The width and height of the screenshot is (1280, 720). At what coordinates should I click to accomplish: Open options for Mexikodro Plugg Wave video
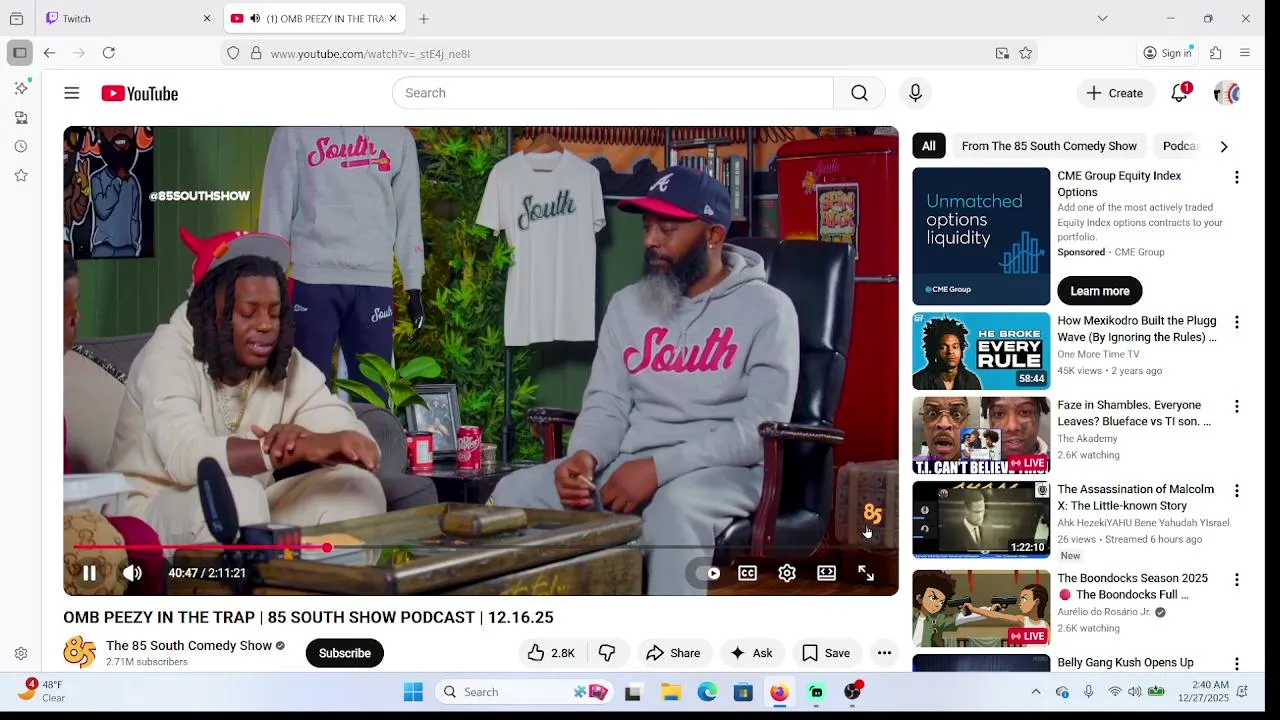pos(1237,322)
